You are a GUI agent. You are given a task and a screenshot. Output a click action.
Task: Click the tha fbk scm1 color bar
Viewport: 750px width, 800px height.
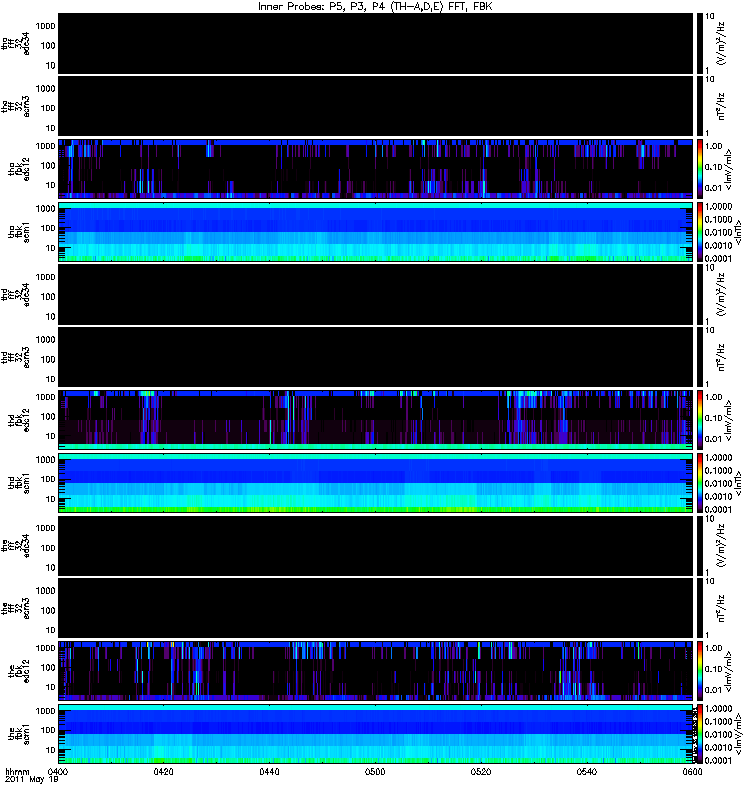(x=699, y=232)
